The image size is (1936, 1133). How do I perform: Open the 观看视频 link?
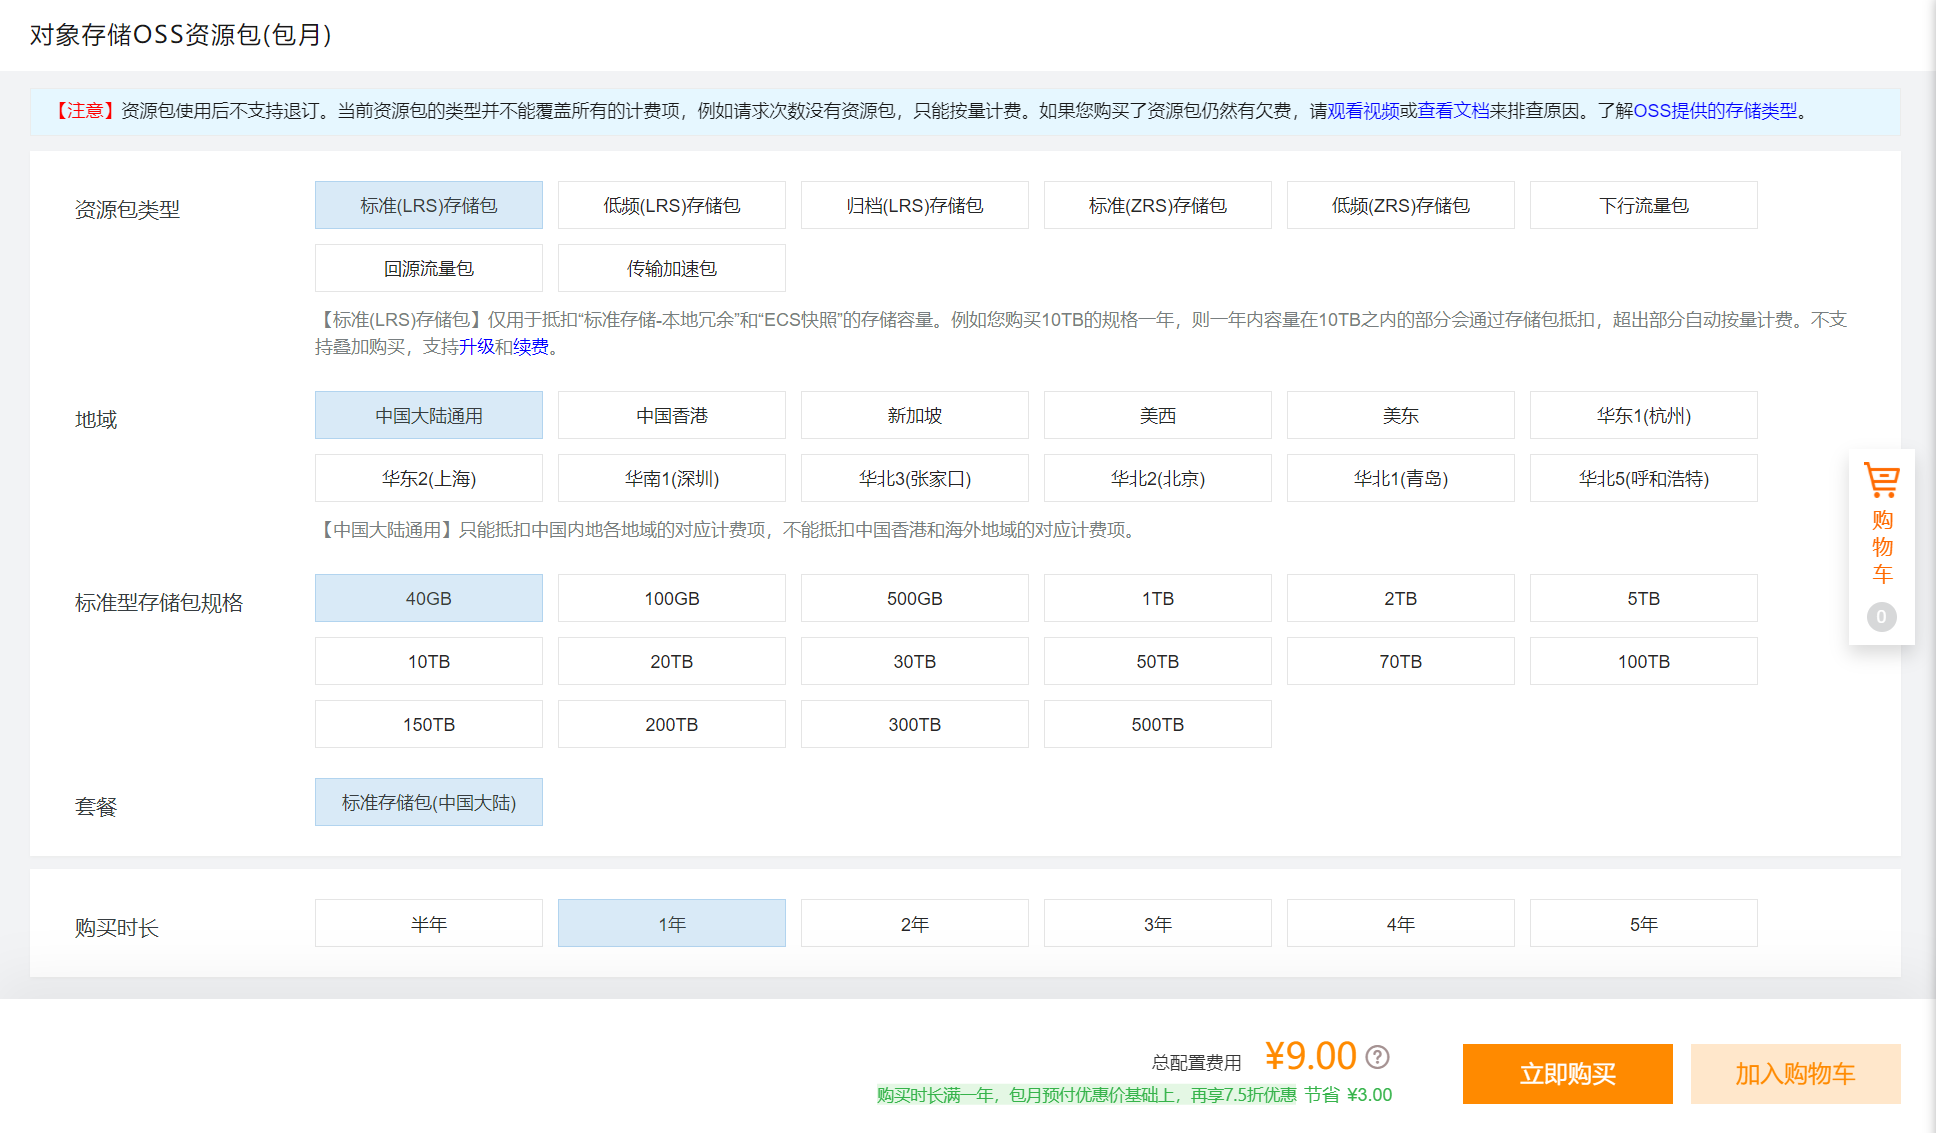pos(1363,111)
